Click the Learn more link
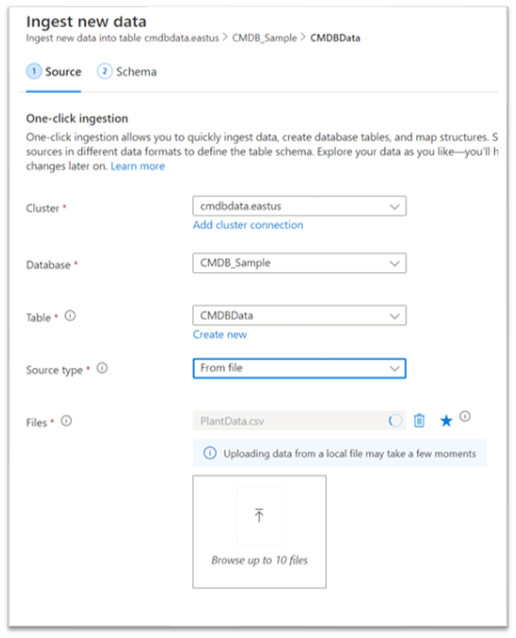516x638 pixels. pos(138,166)
